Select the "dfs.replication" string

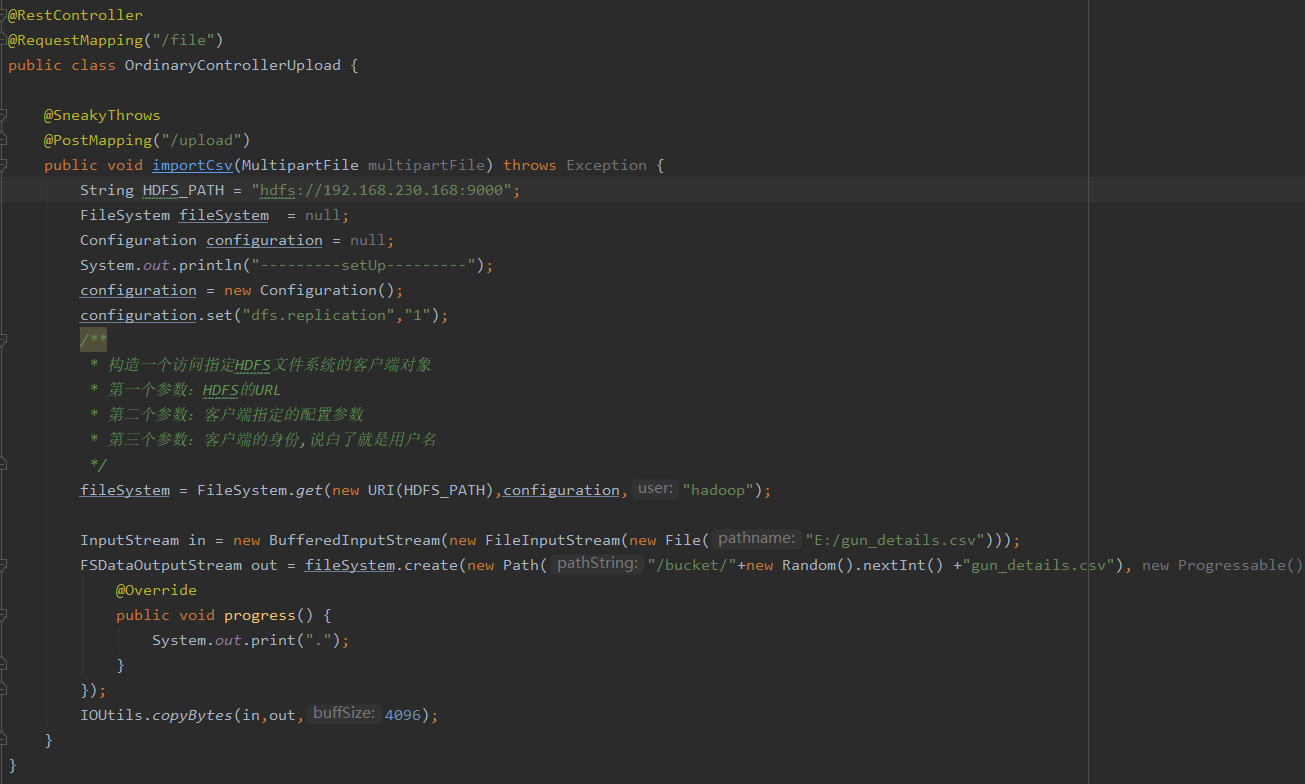click(x=318, y=315)
